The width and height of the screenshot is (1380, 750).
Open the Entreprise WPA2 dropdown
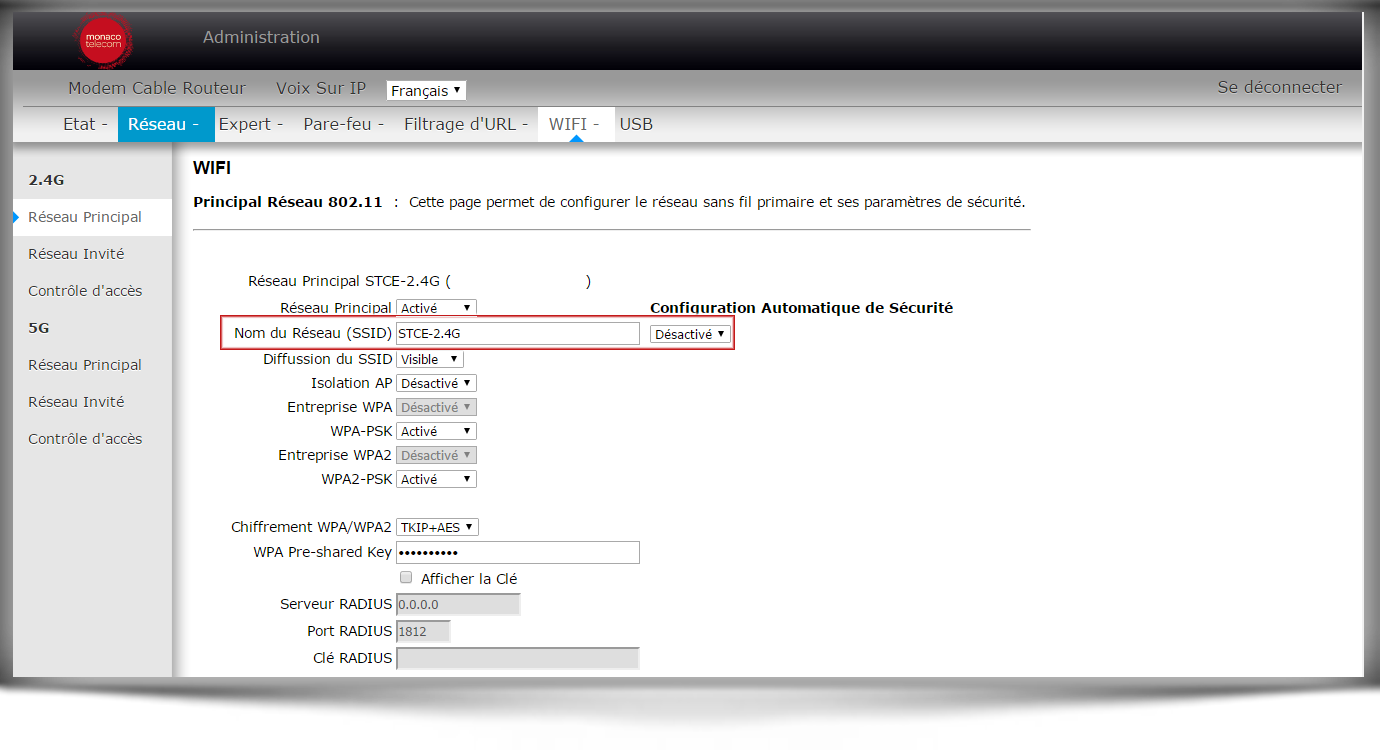coord(436,455)
